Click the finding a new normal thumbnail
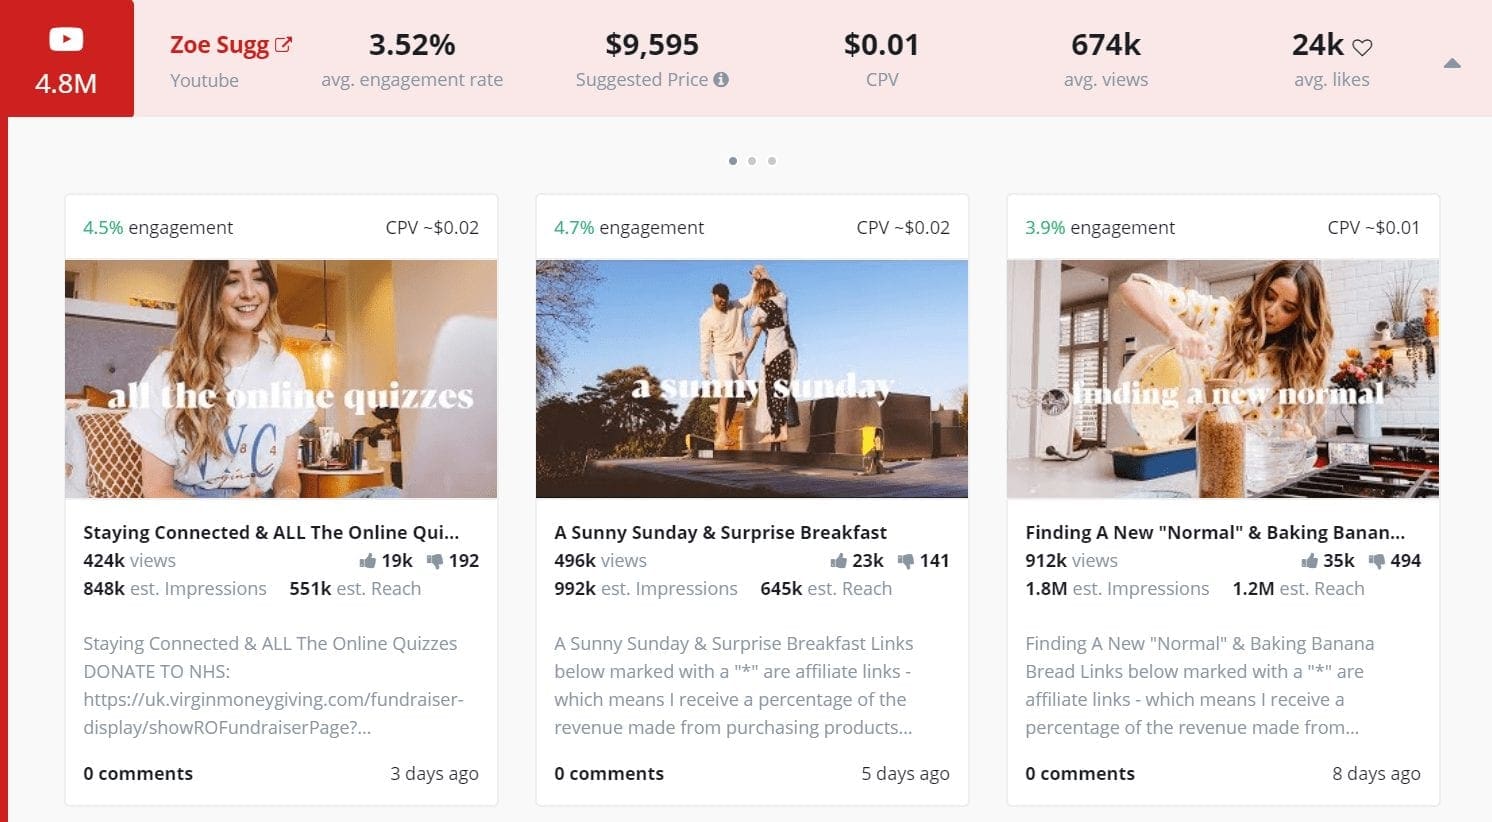The image size is (1492, 822). 1223,379
